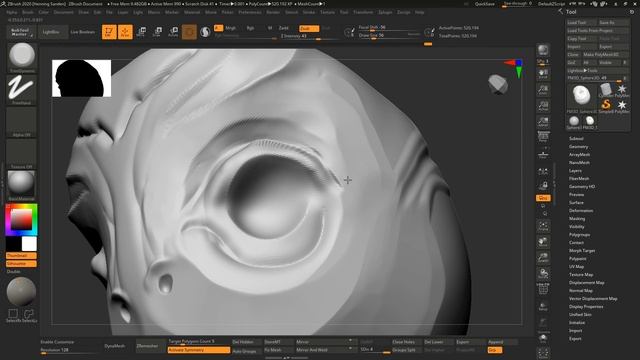Open the Mirror And Weld dropdown arrow

pyautogui.click(x=350, y=349)
